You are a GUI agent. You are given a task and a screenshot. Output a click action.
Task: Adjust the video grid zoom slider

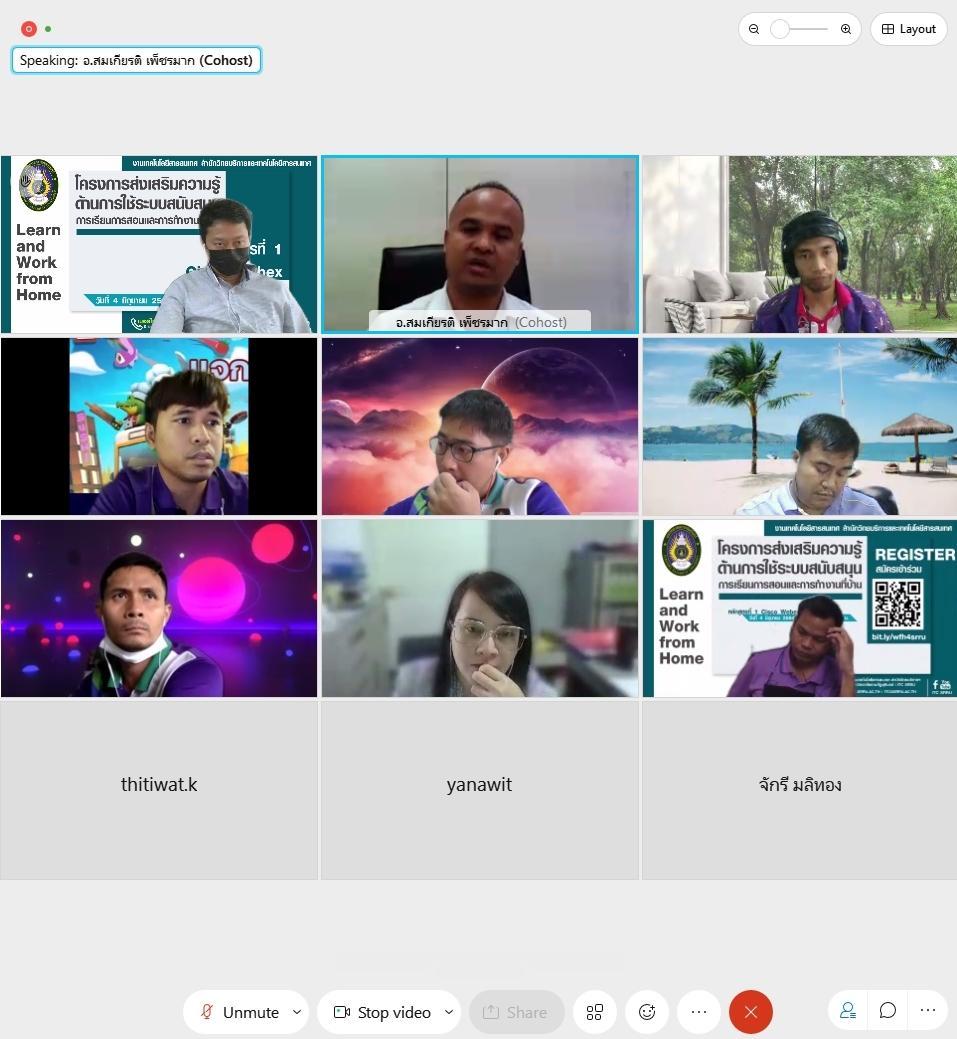click(x=780, y=29)
